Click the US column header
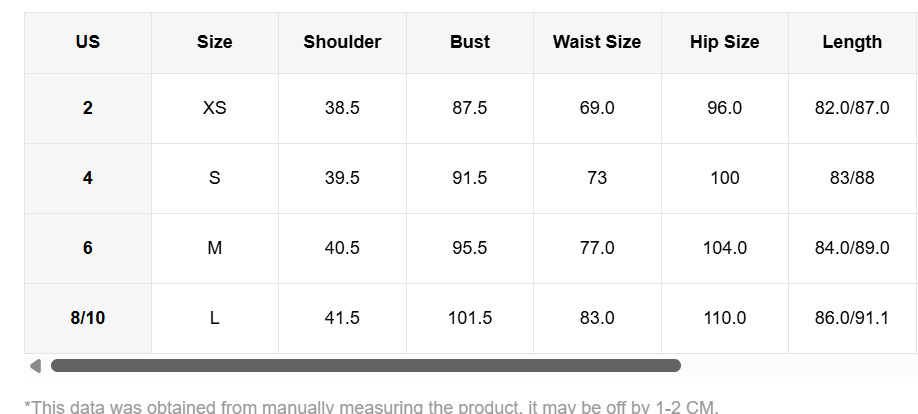This screenshot has width=918, height=414. [88, 42]
